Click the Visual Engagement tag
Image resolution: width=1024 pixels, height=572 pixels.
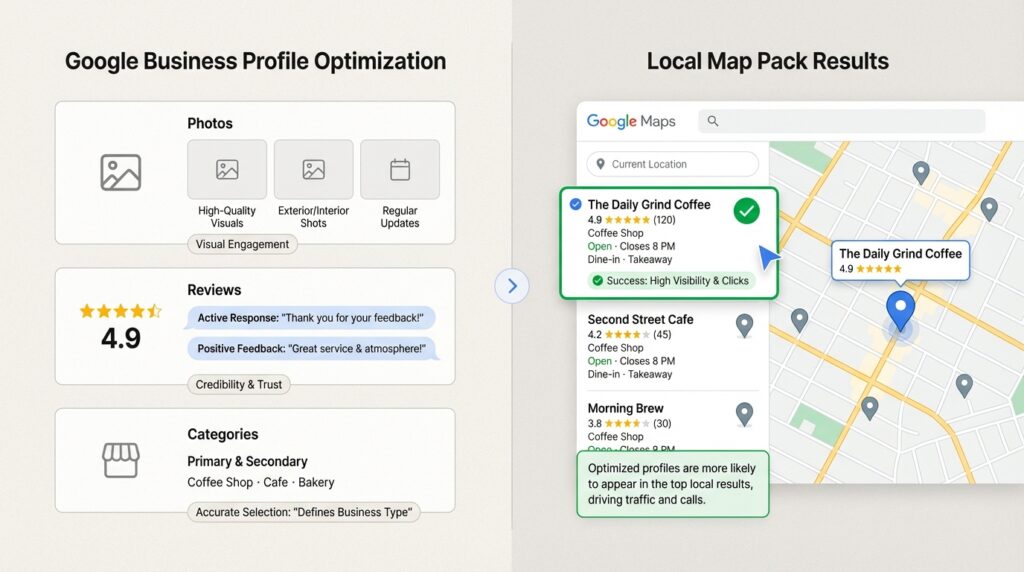pyautogui.click(x=242, y=244)
